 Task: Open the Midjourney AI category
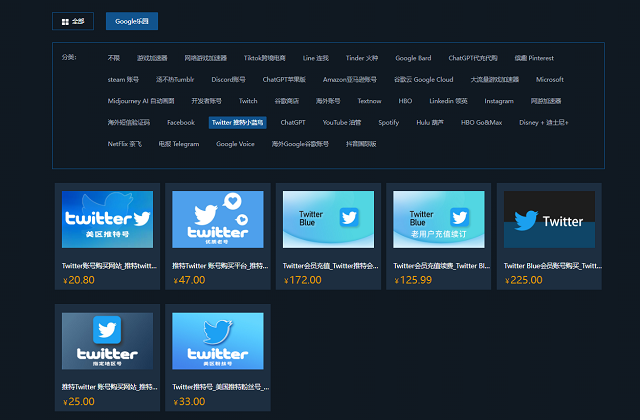pos(141,101)
